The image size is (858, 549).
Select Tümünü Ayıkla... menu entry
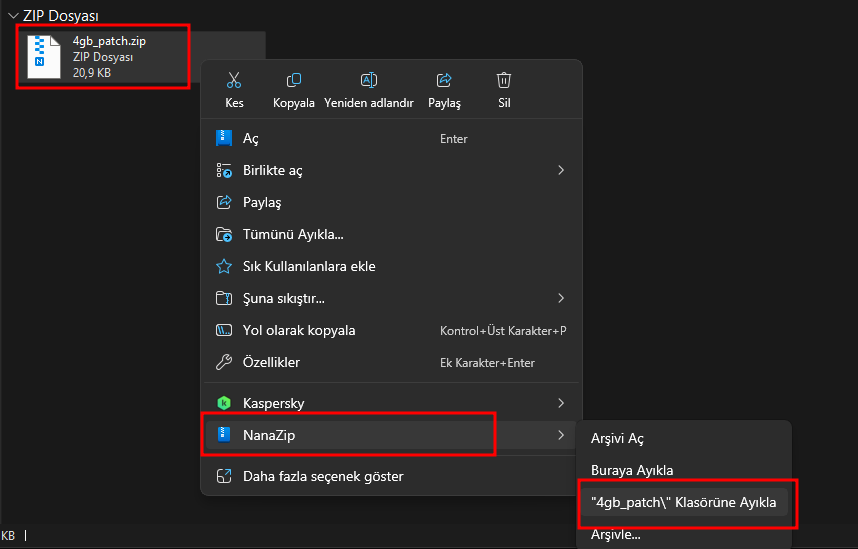391,234
